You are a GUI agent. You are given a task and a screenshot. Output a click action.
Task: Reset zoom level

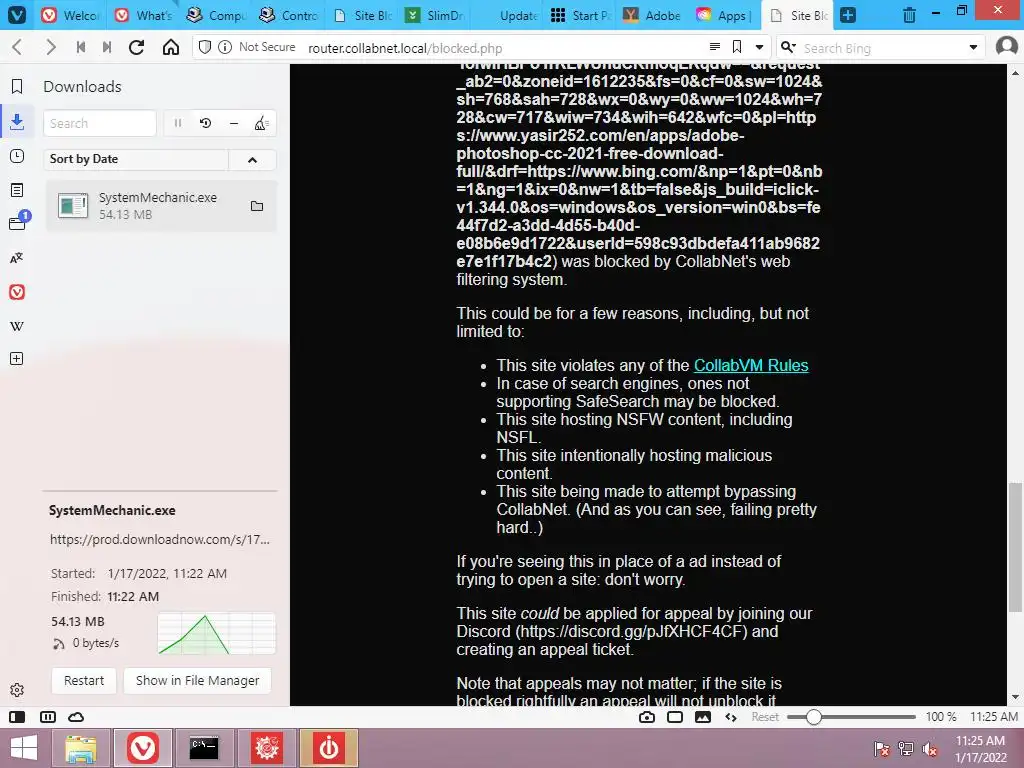pyautogui.click(x=765, y=717)
